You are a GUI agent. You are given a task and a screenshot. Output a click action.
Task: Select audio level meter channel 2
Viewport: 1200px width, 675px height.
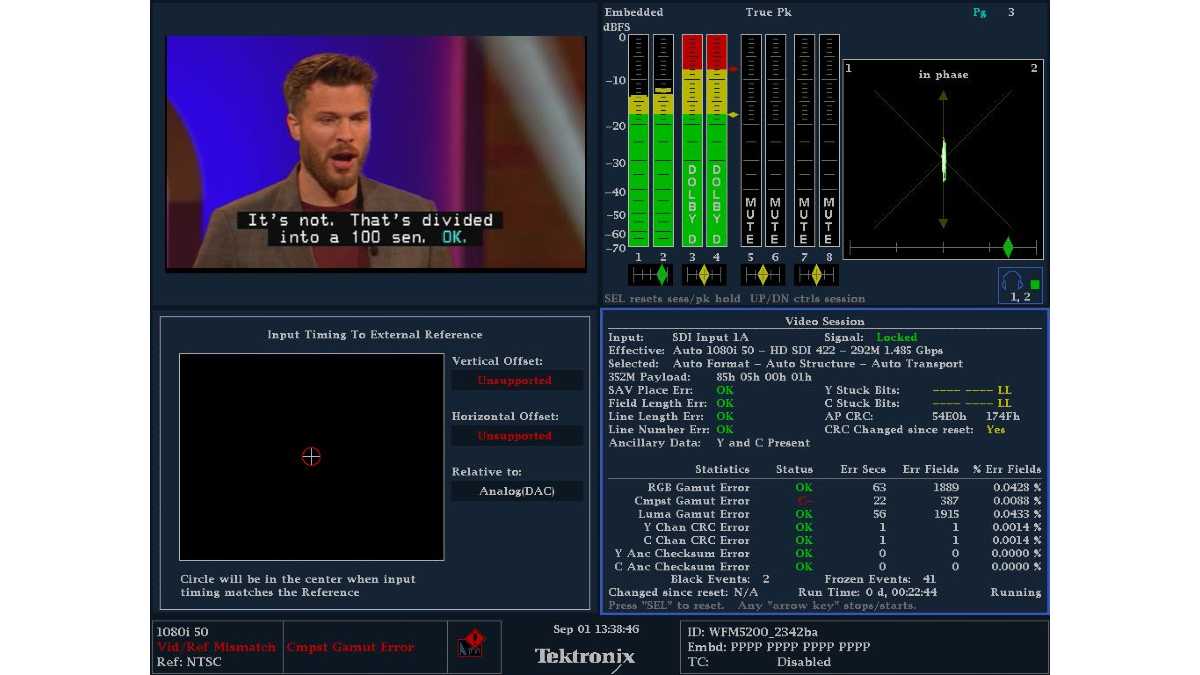click(x=663, y=141)
